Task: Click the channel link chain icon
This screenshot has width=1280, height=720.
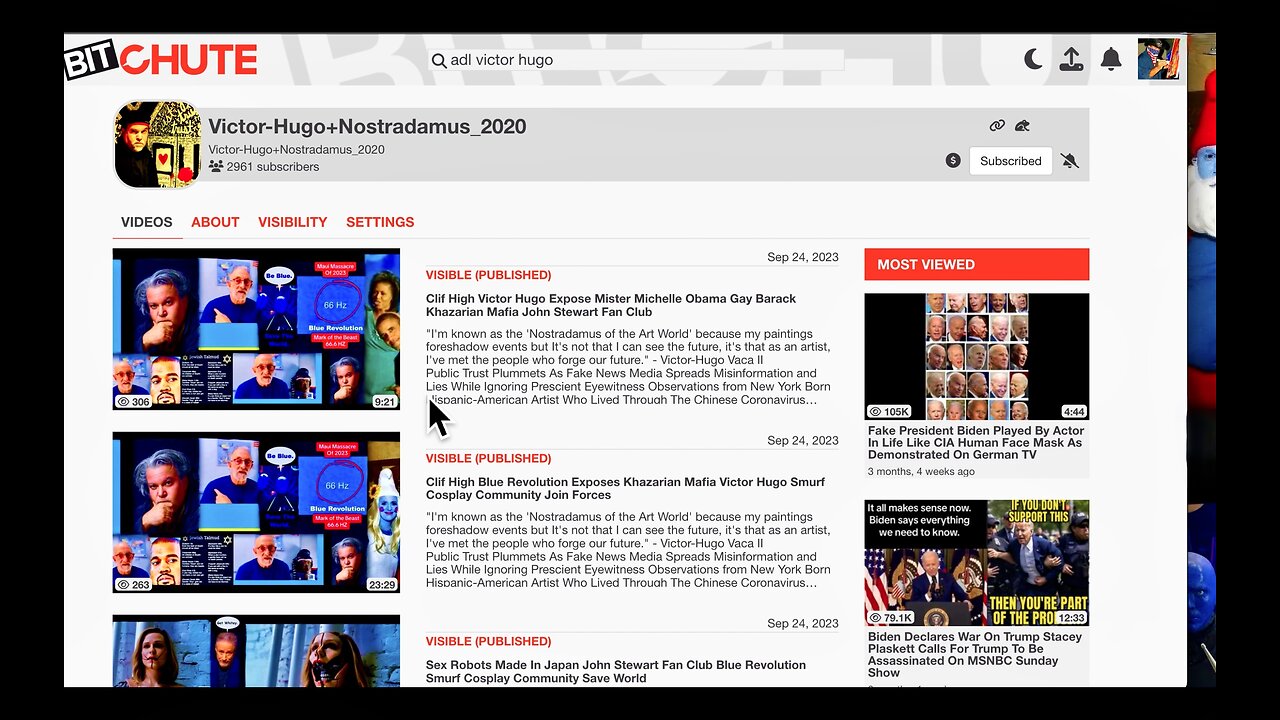Action: click(997, 126)
